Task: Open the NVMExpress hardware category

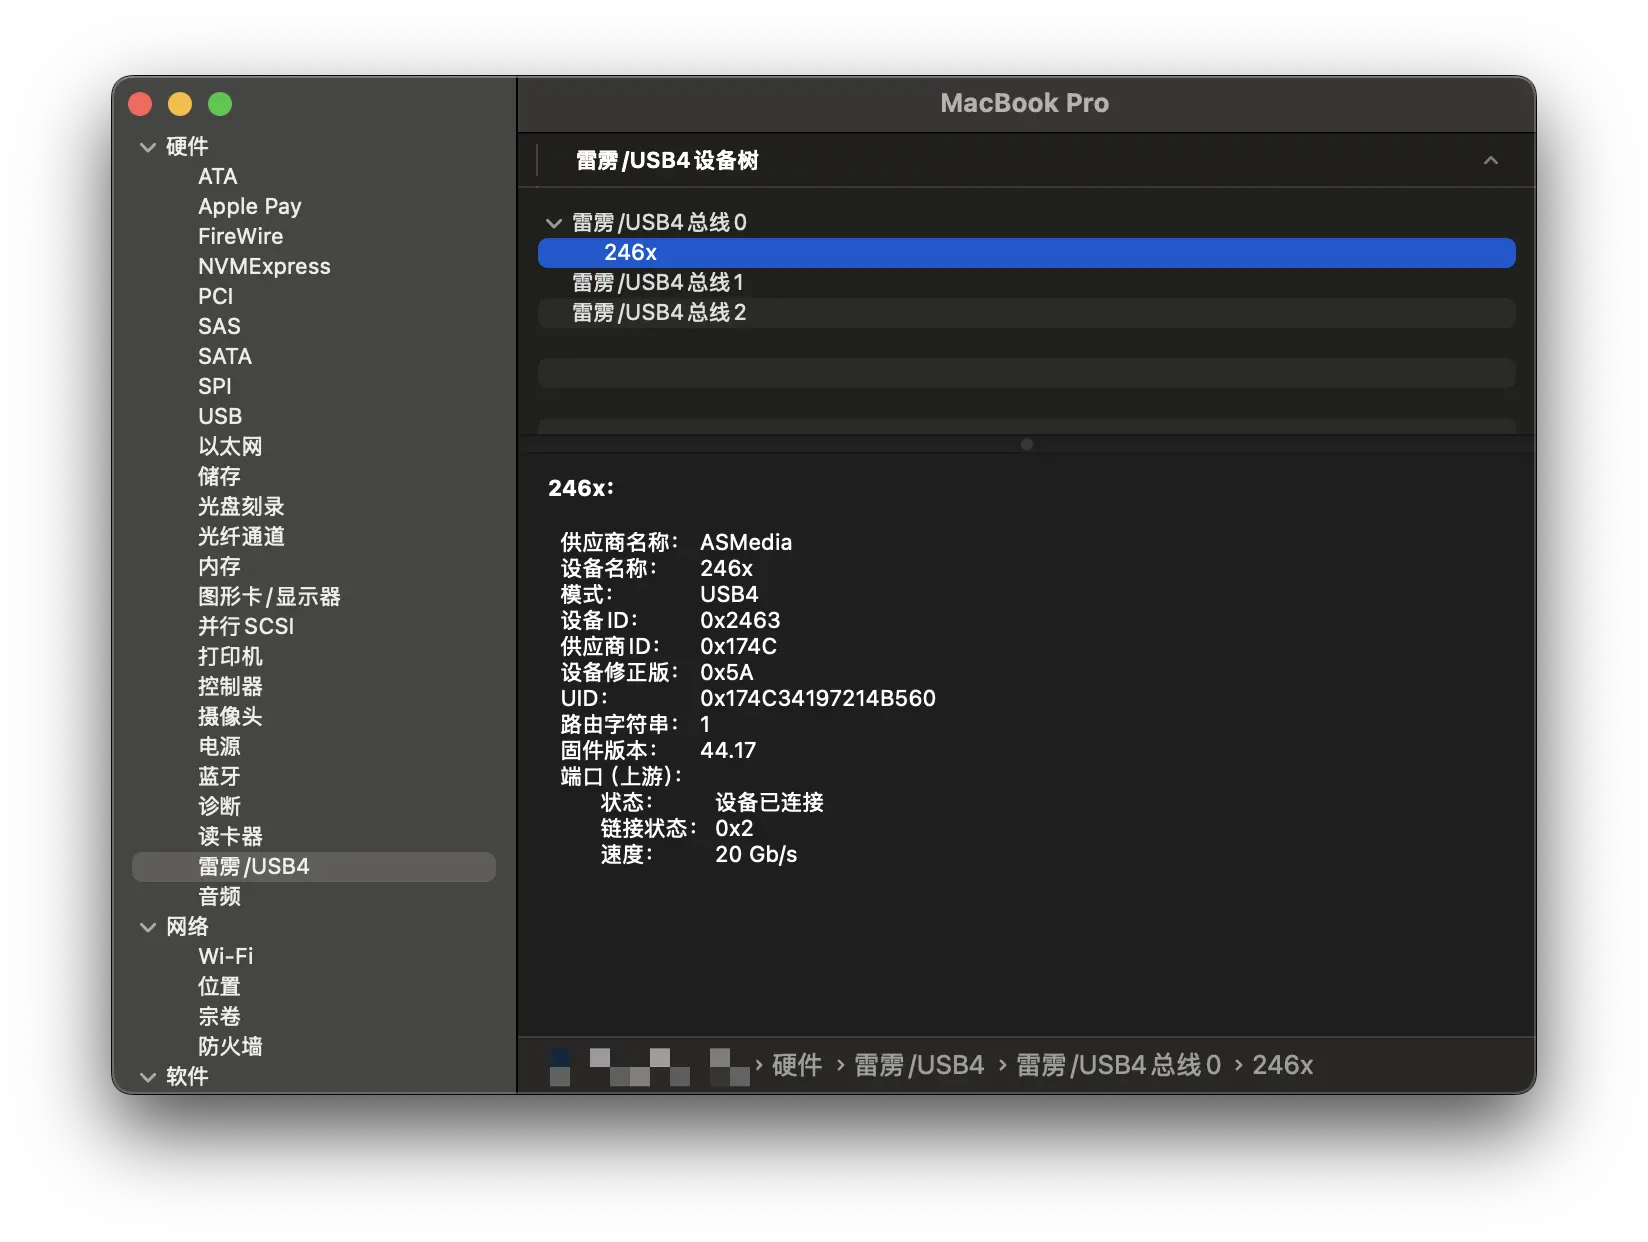Action: [264, 267]
